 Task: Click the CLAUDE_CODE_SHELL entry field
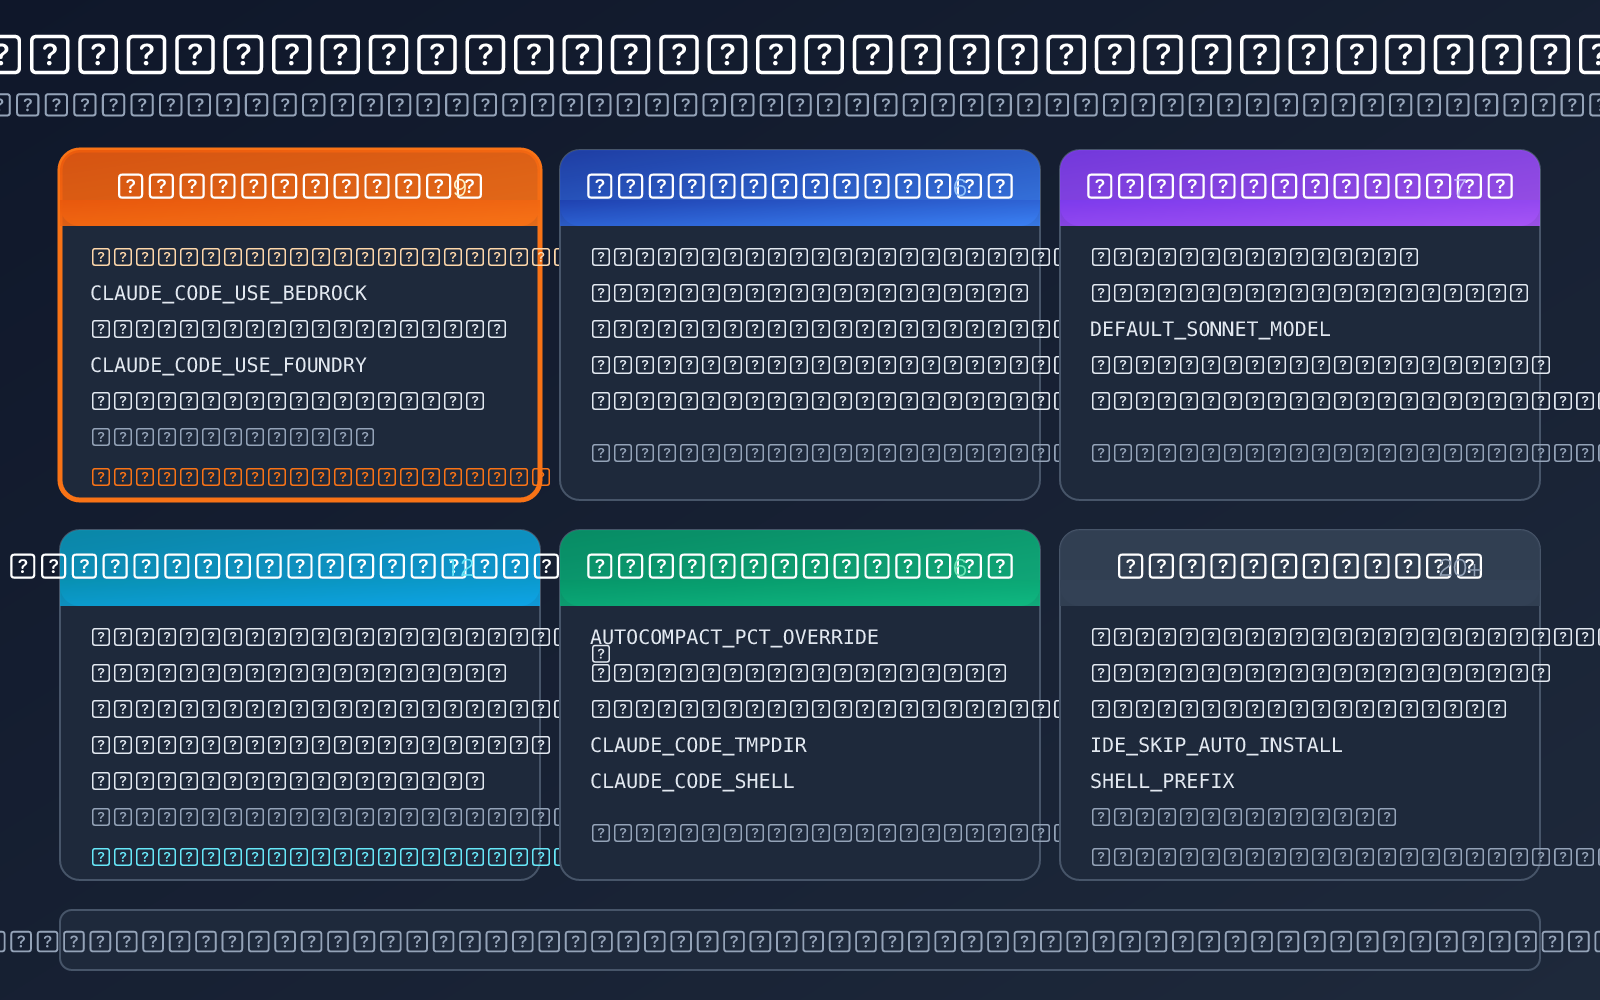coord(692,781)
